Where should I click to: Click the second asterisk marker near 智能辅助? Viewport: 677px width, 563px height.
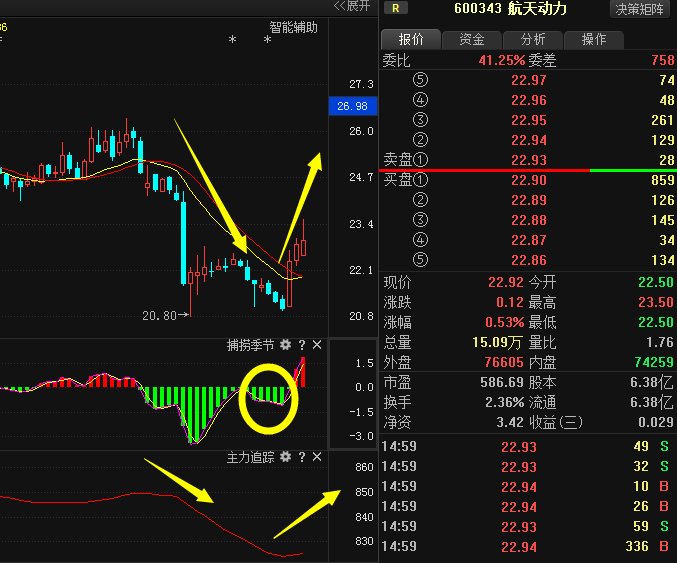pos(267,40)
